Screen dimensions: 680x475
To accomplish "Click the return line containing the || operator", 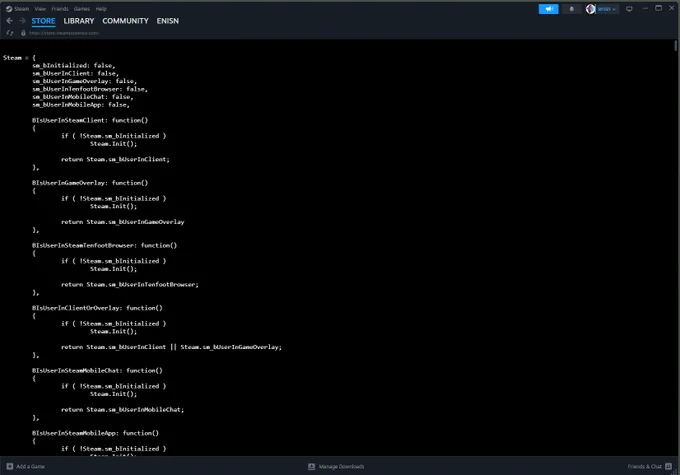I will click(x=171, y=347).
